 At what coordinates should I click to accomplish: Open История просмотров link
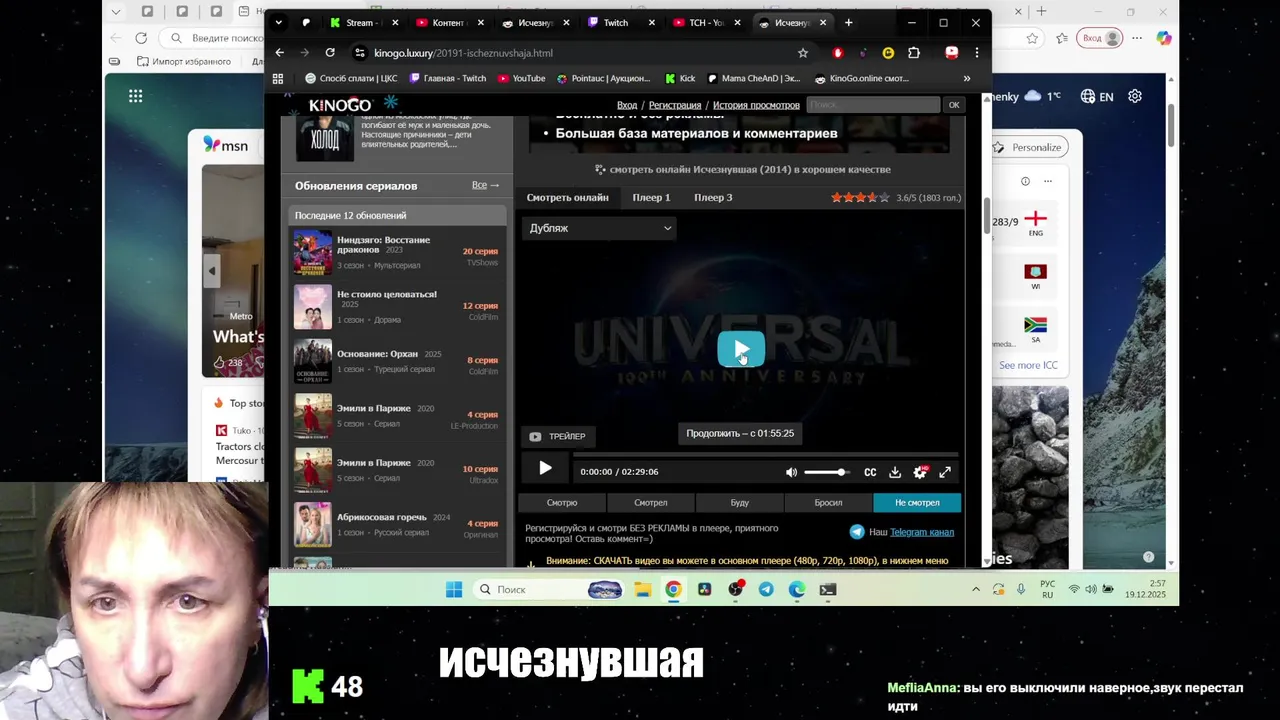[x=756, y=105]
